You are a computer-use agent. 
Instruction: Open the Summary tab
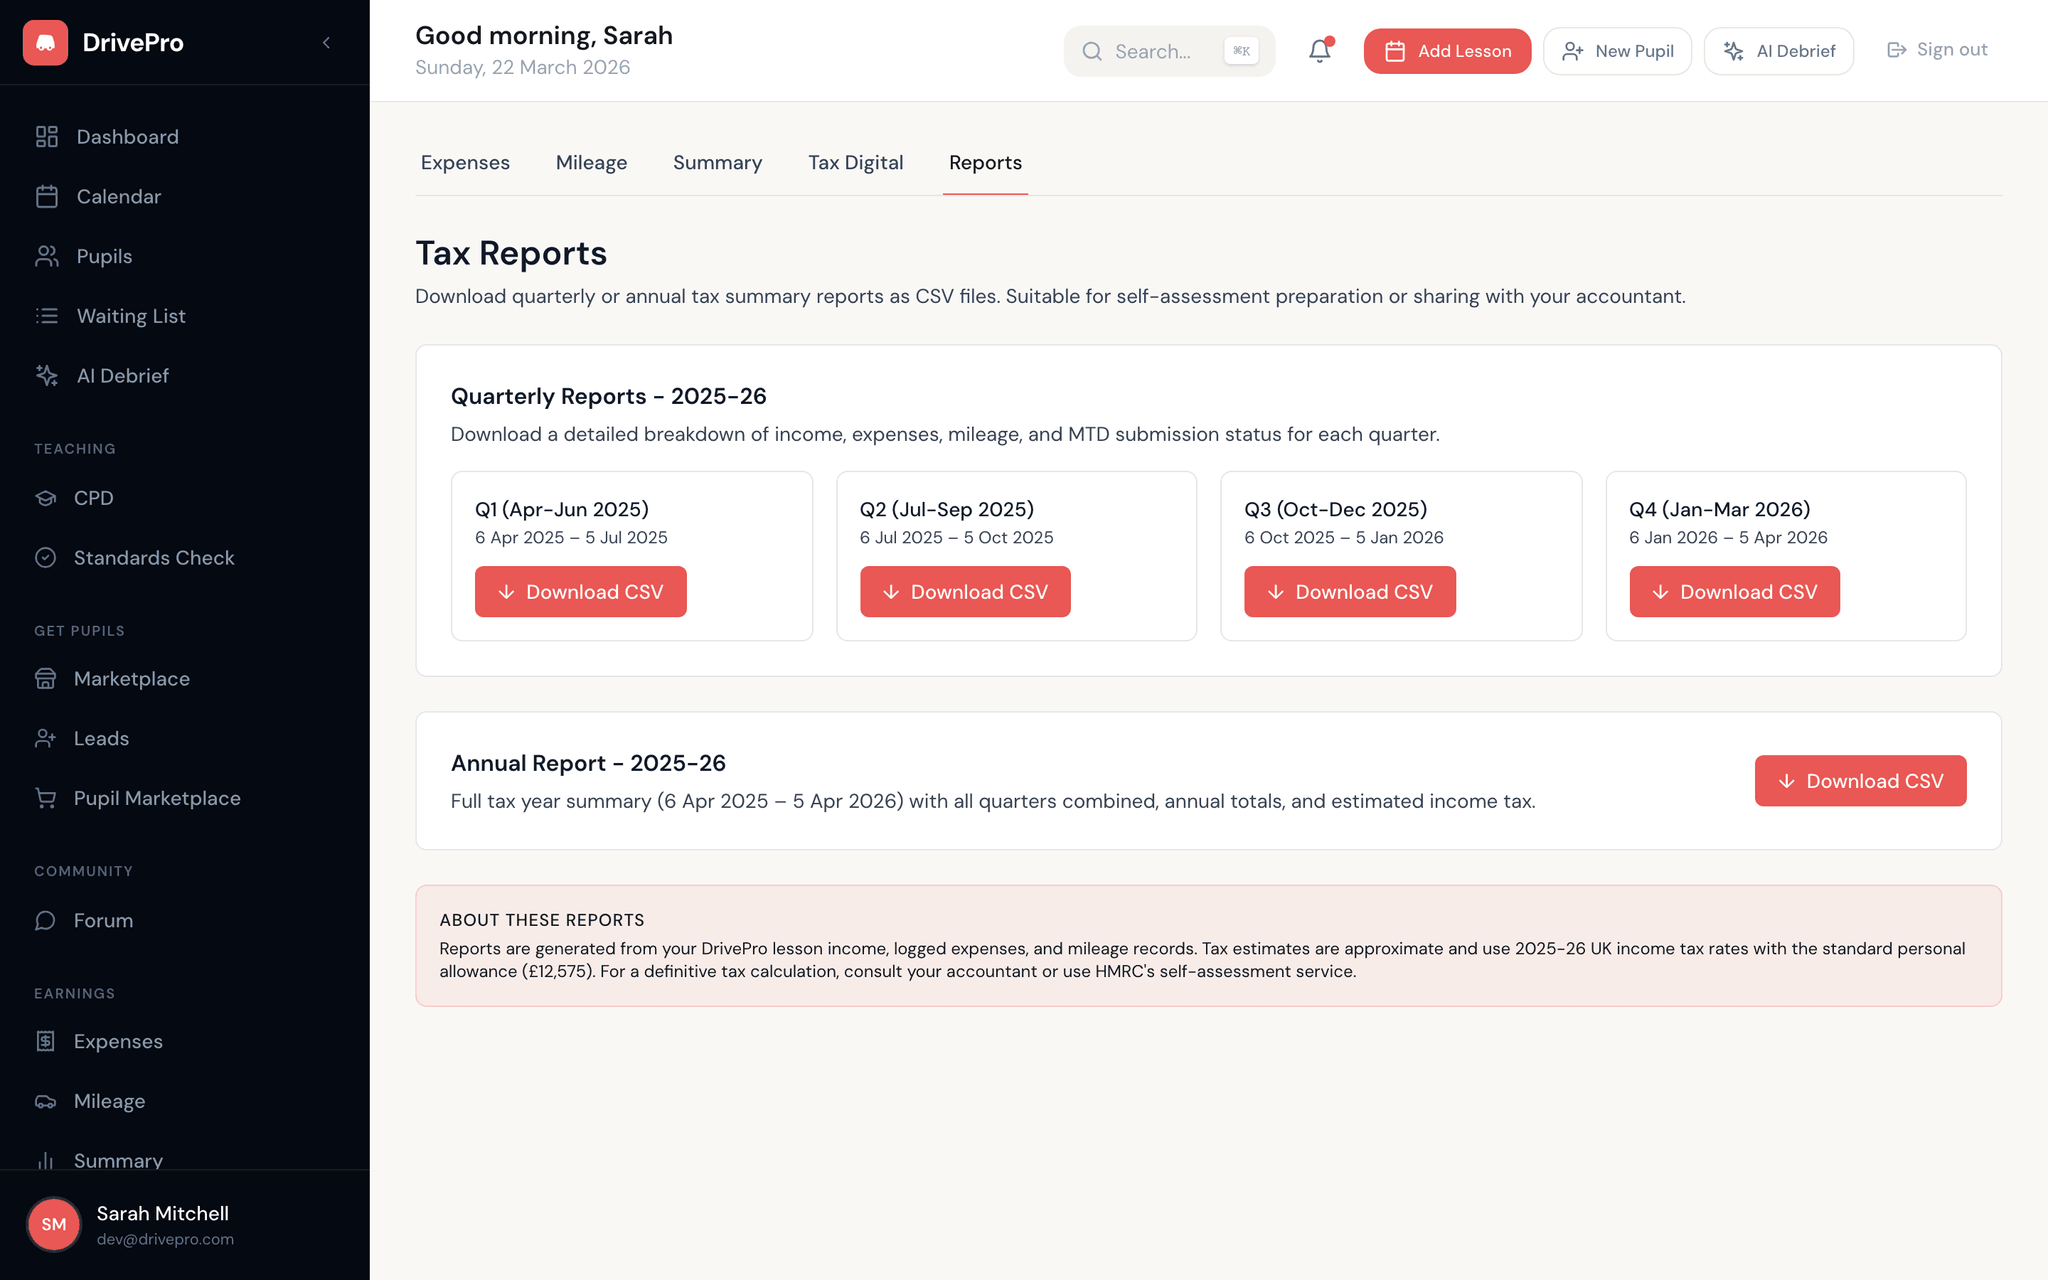[717, 162]
